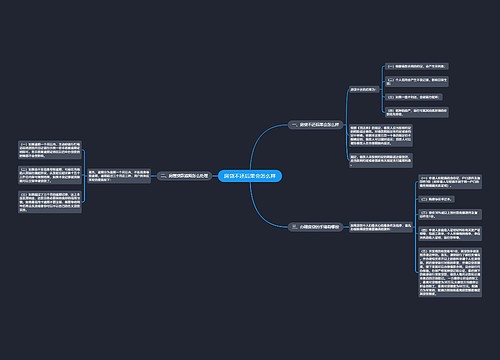Viewport: 500px width, 360px height.
Task: Click the summary node attached to the 二 branch
Action: (119, 176)
